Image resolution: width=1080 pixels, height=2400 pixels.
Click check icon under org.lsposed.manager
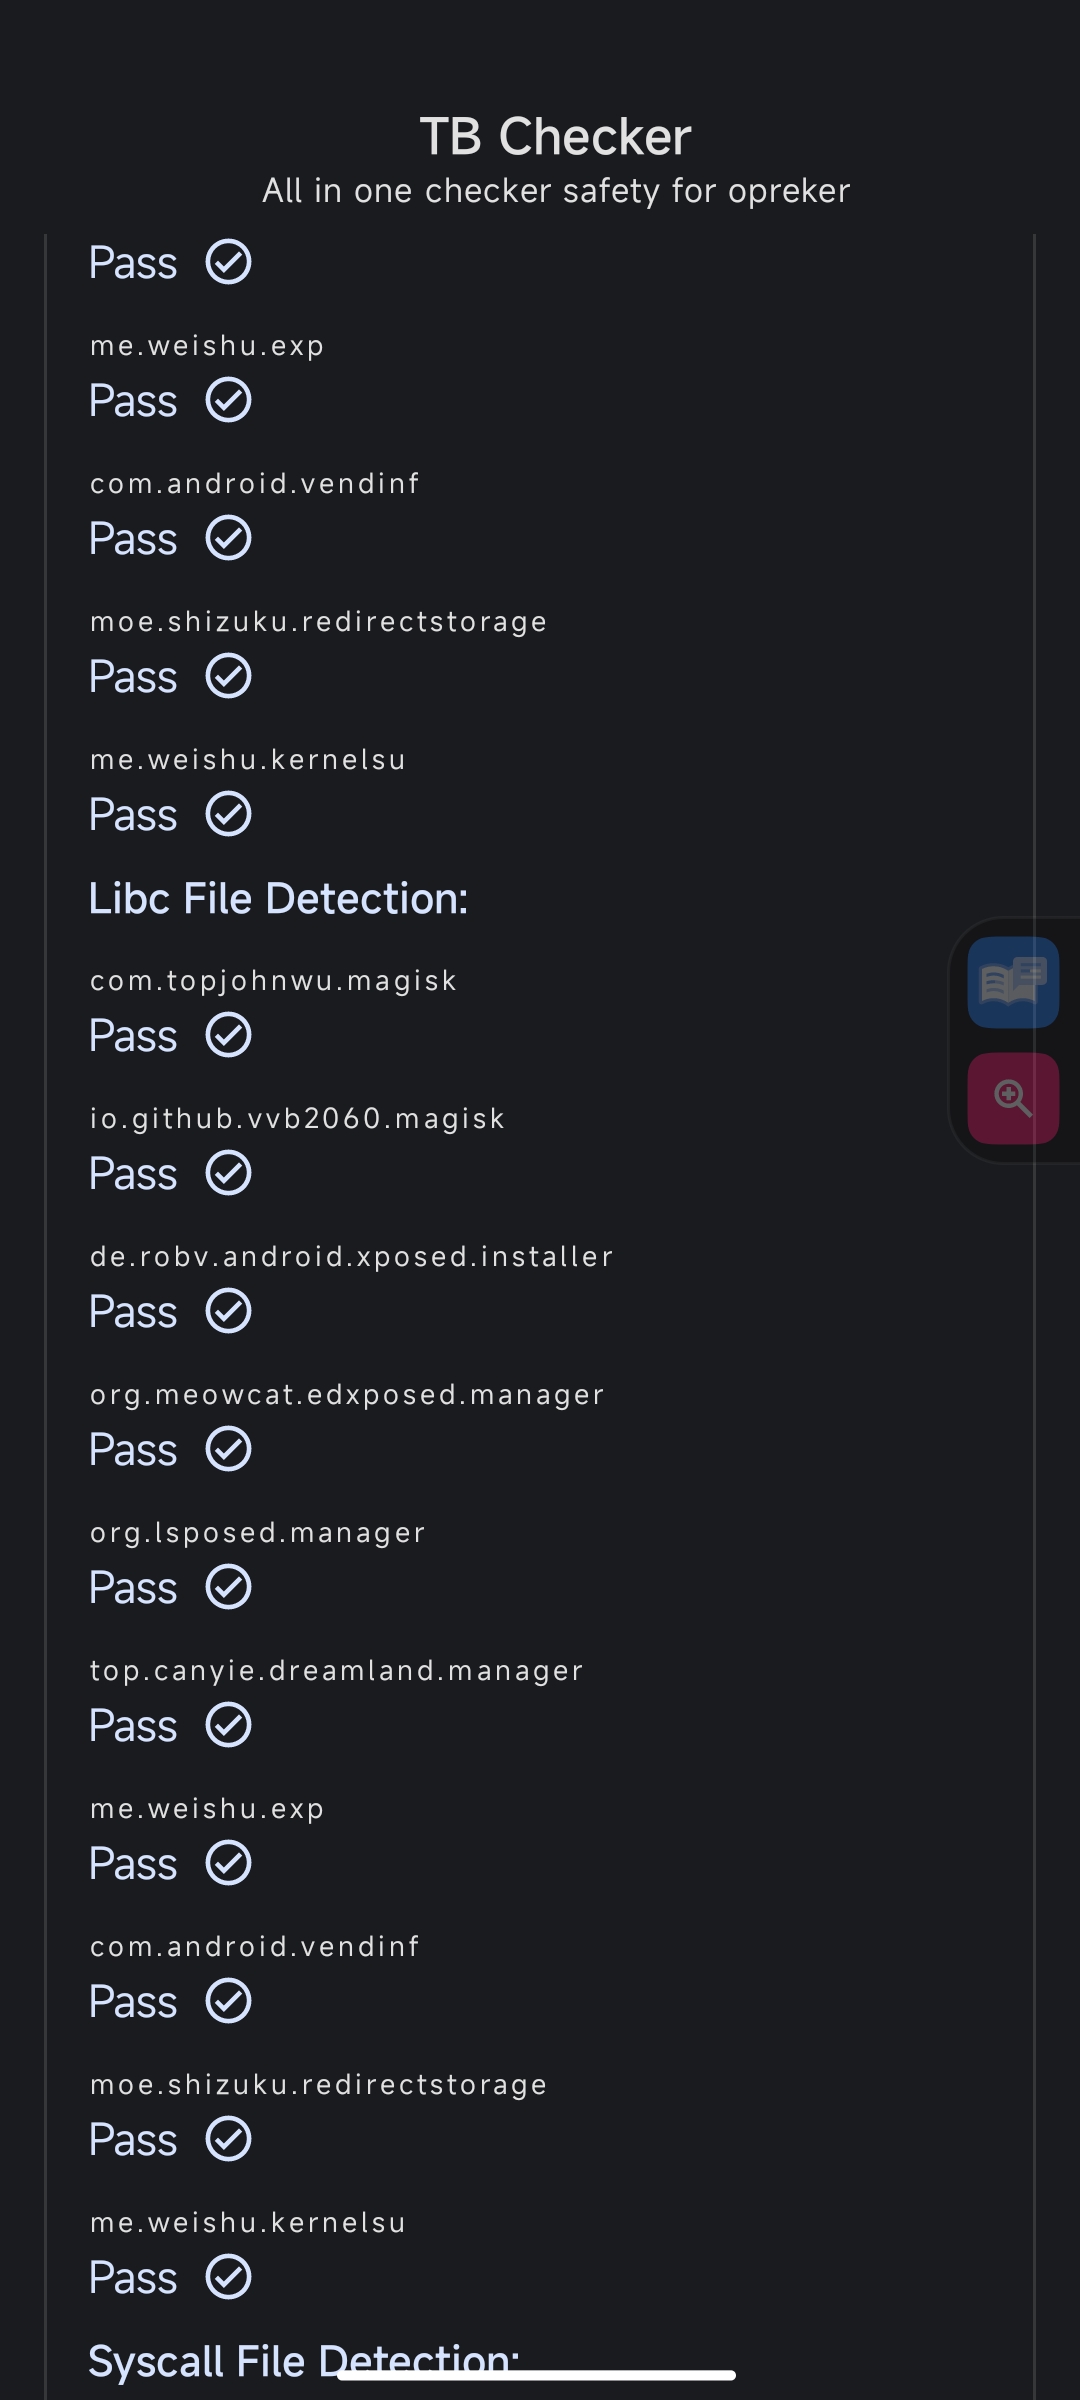pyautogui.click(x=228, y=1587)
